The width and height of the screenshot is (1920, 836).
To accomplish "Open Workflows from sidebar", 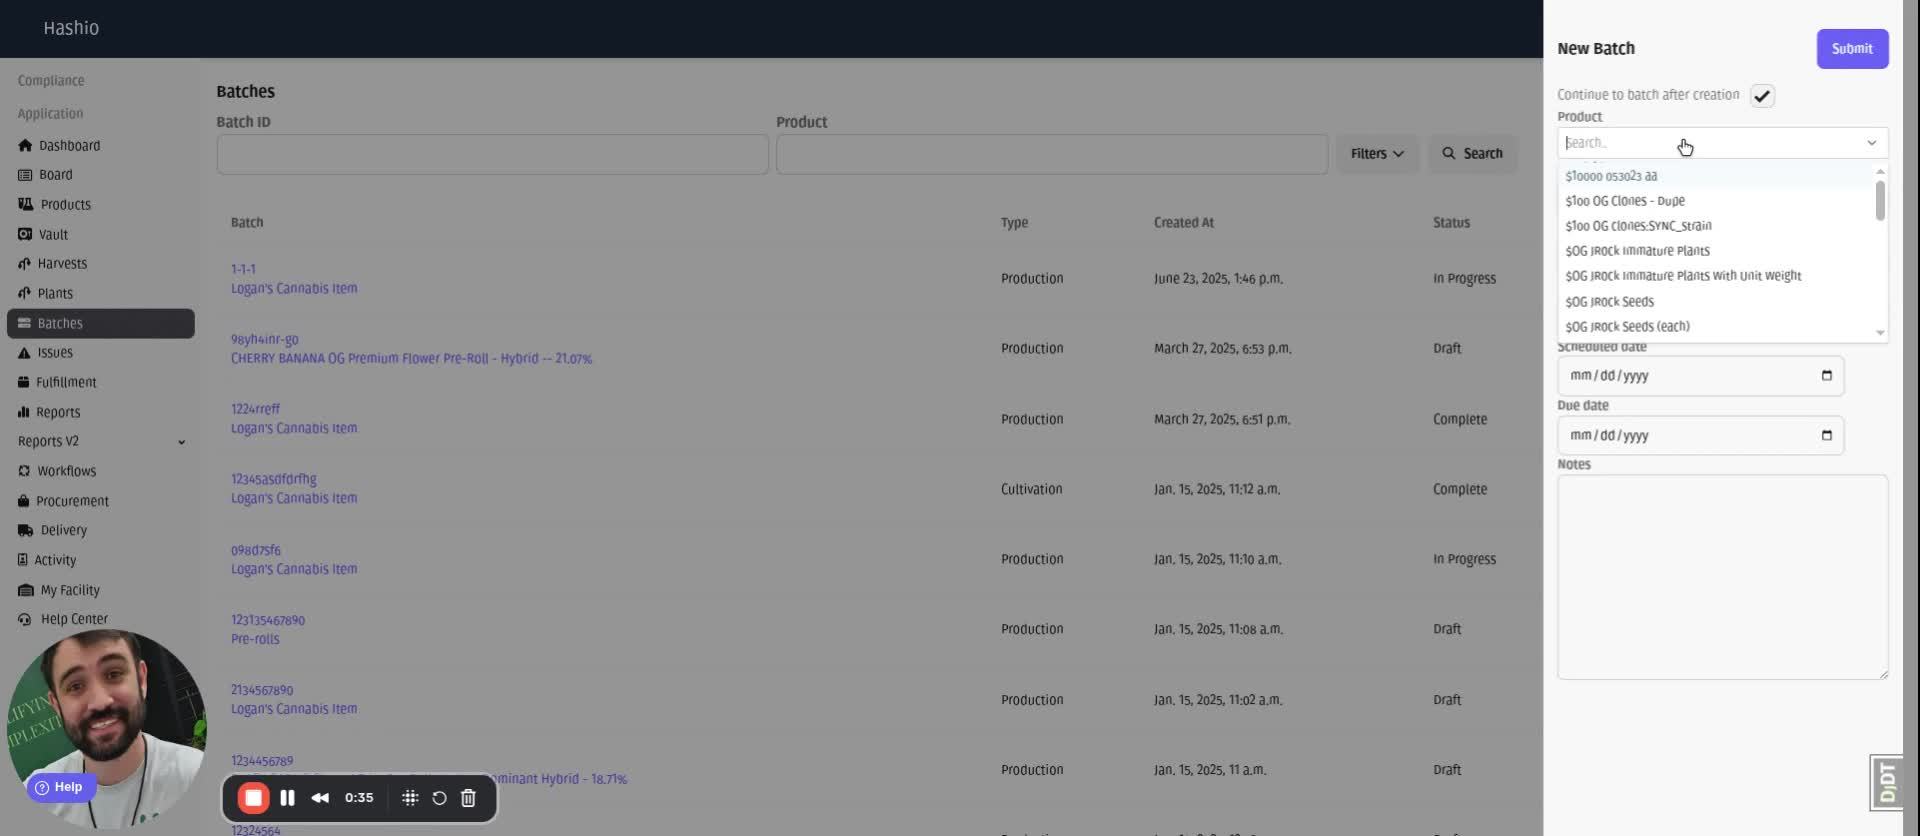I will coord(57,471).
